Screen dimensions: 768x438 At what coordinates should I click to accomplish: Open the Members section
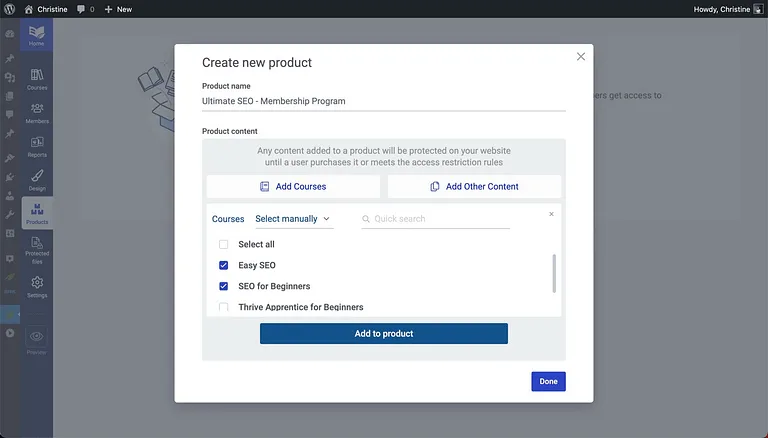(x=37, y=113)
